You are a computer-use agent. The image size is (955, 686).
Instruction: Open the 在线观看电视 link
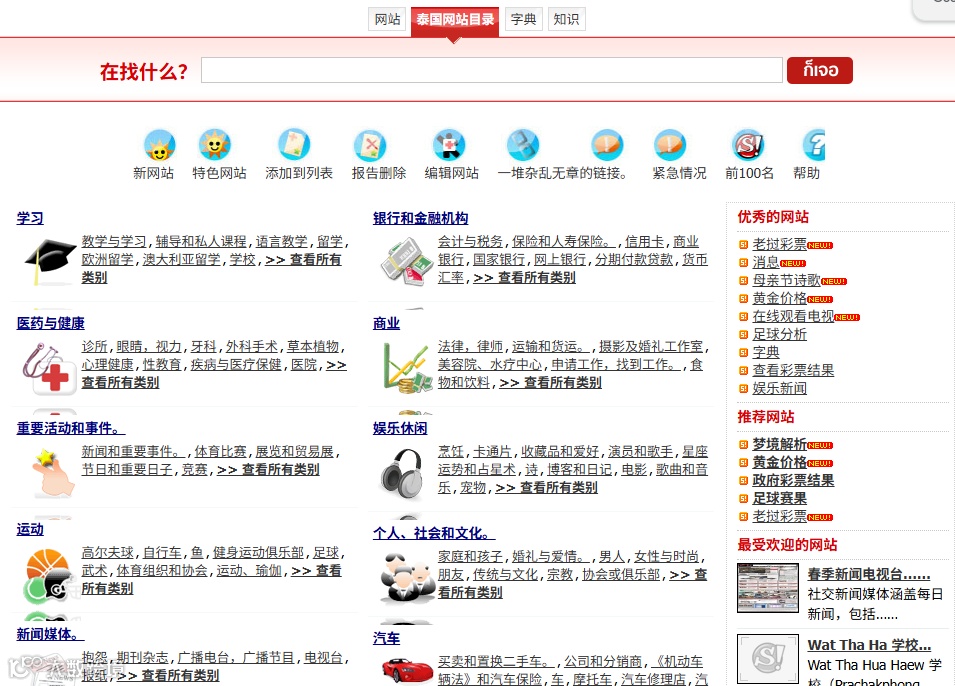pyautogui.click(x=793, y=316)
